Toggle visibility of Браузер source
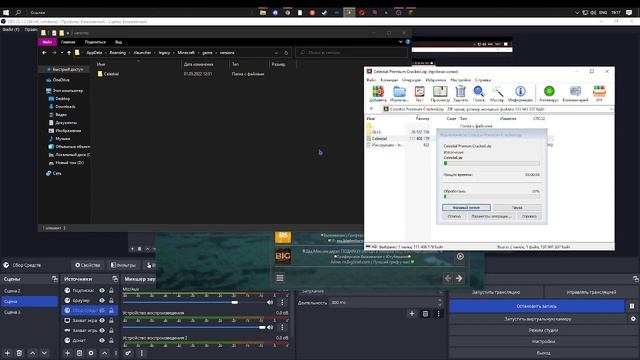 point(102,300)
